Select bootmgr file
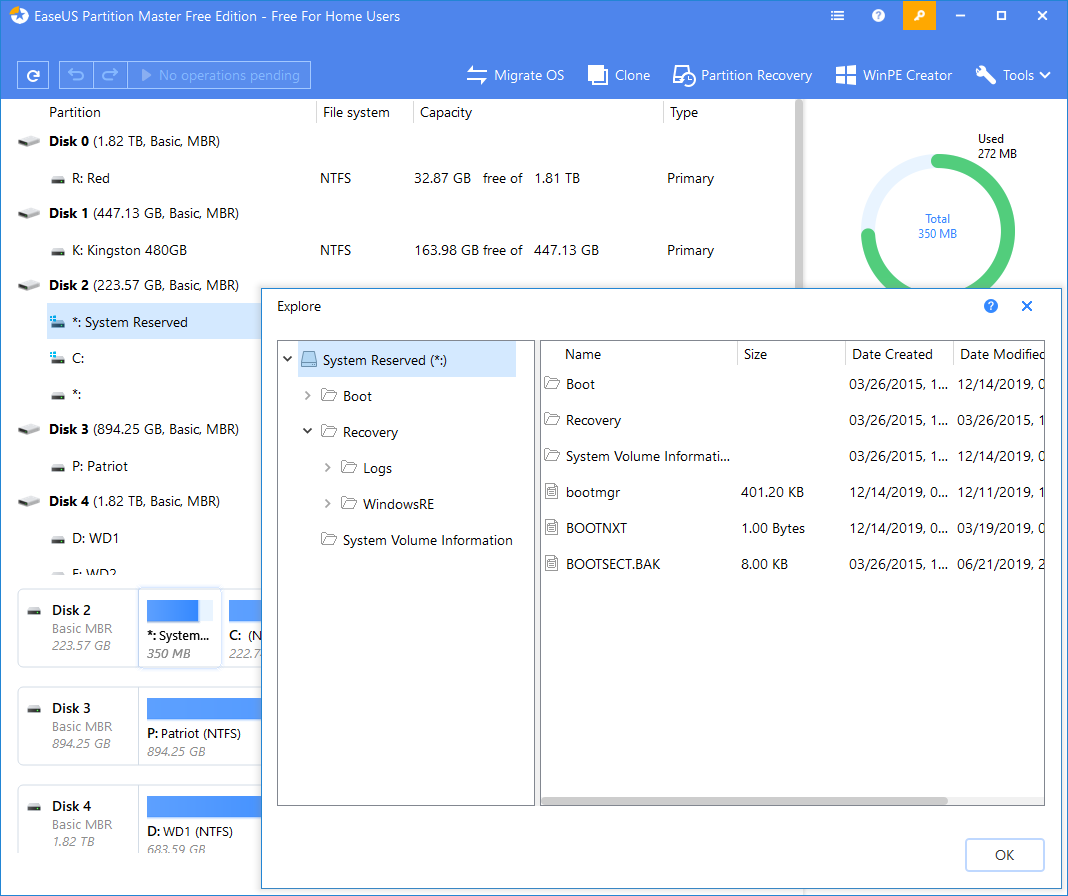This screenshot has width=1068, height=896. pyautogui.click(x=794, y=493)
